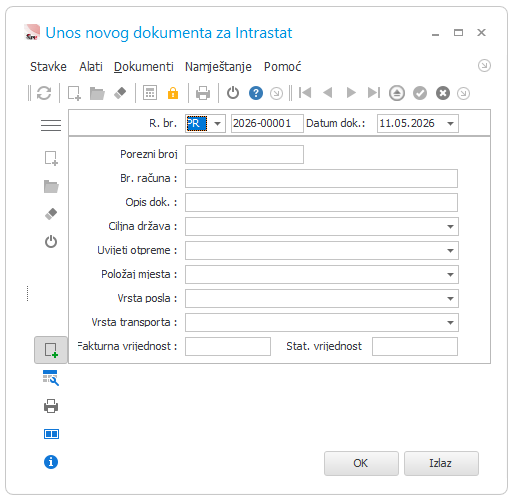Click the blue two-column layout icon

point(51,434)
